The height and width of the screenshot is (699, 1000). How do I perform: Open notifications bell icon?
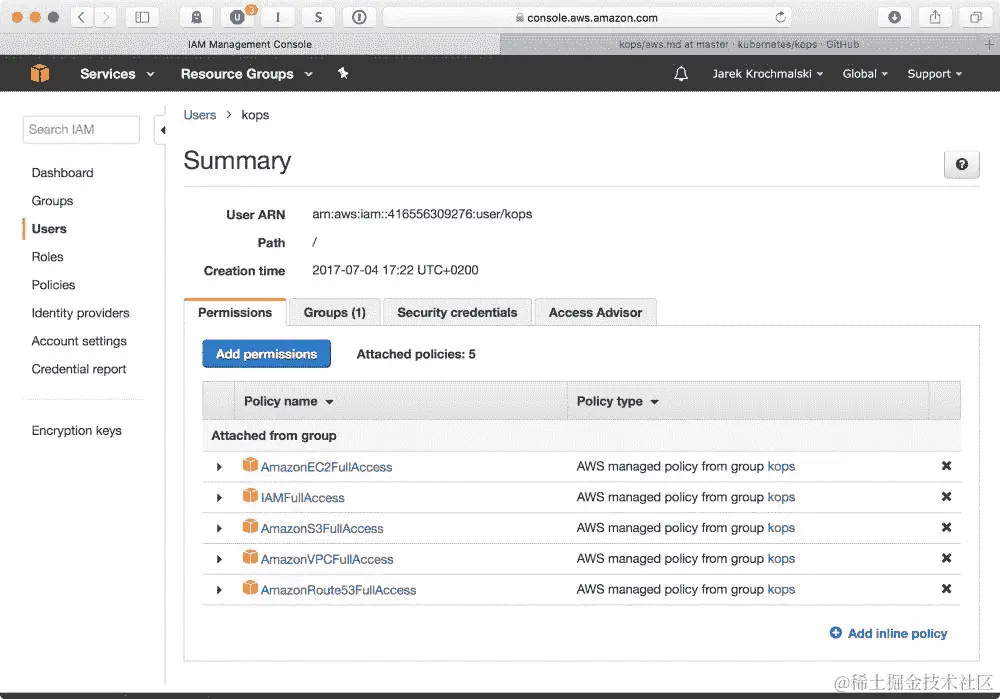681,74
